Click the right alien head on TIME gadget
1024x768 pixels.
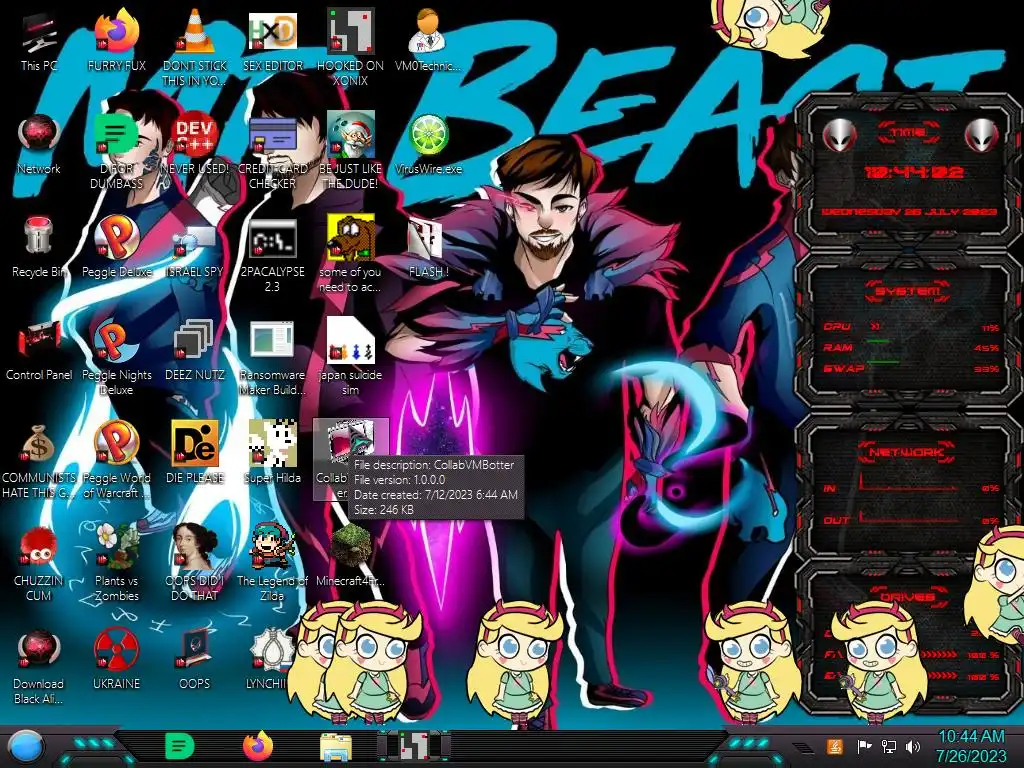(x=981, y=136)
